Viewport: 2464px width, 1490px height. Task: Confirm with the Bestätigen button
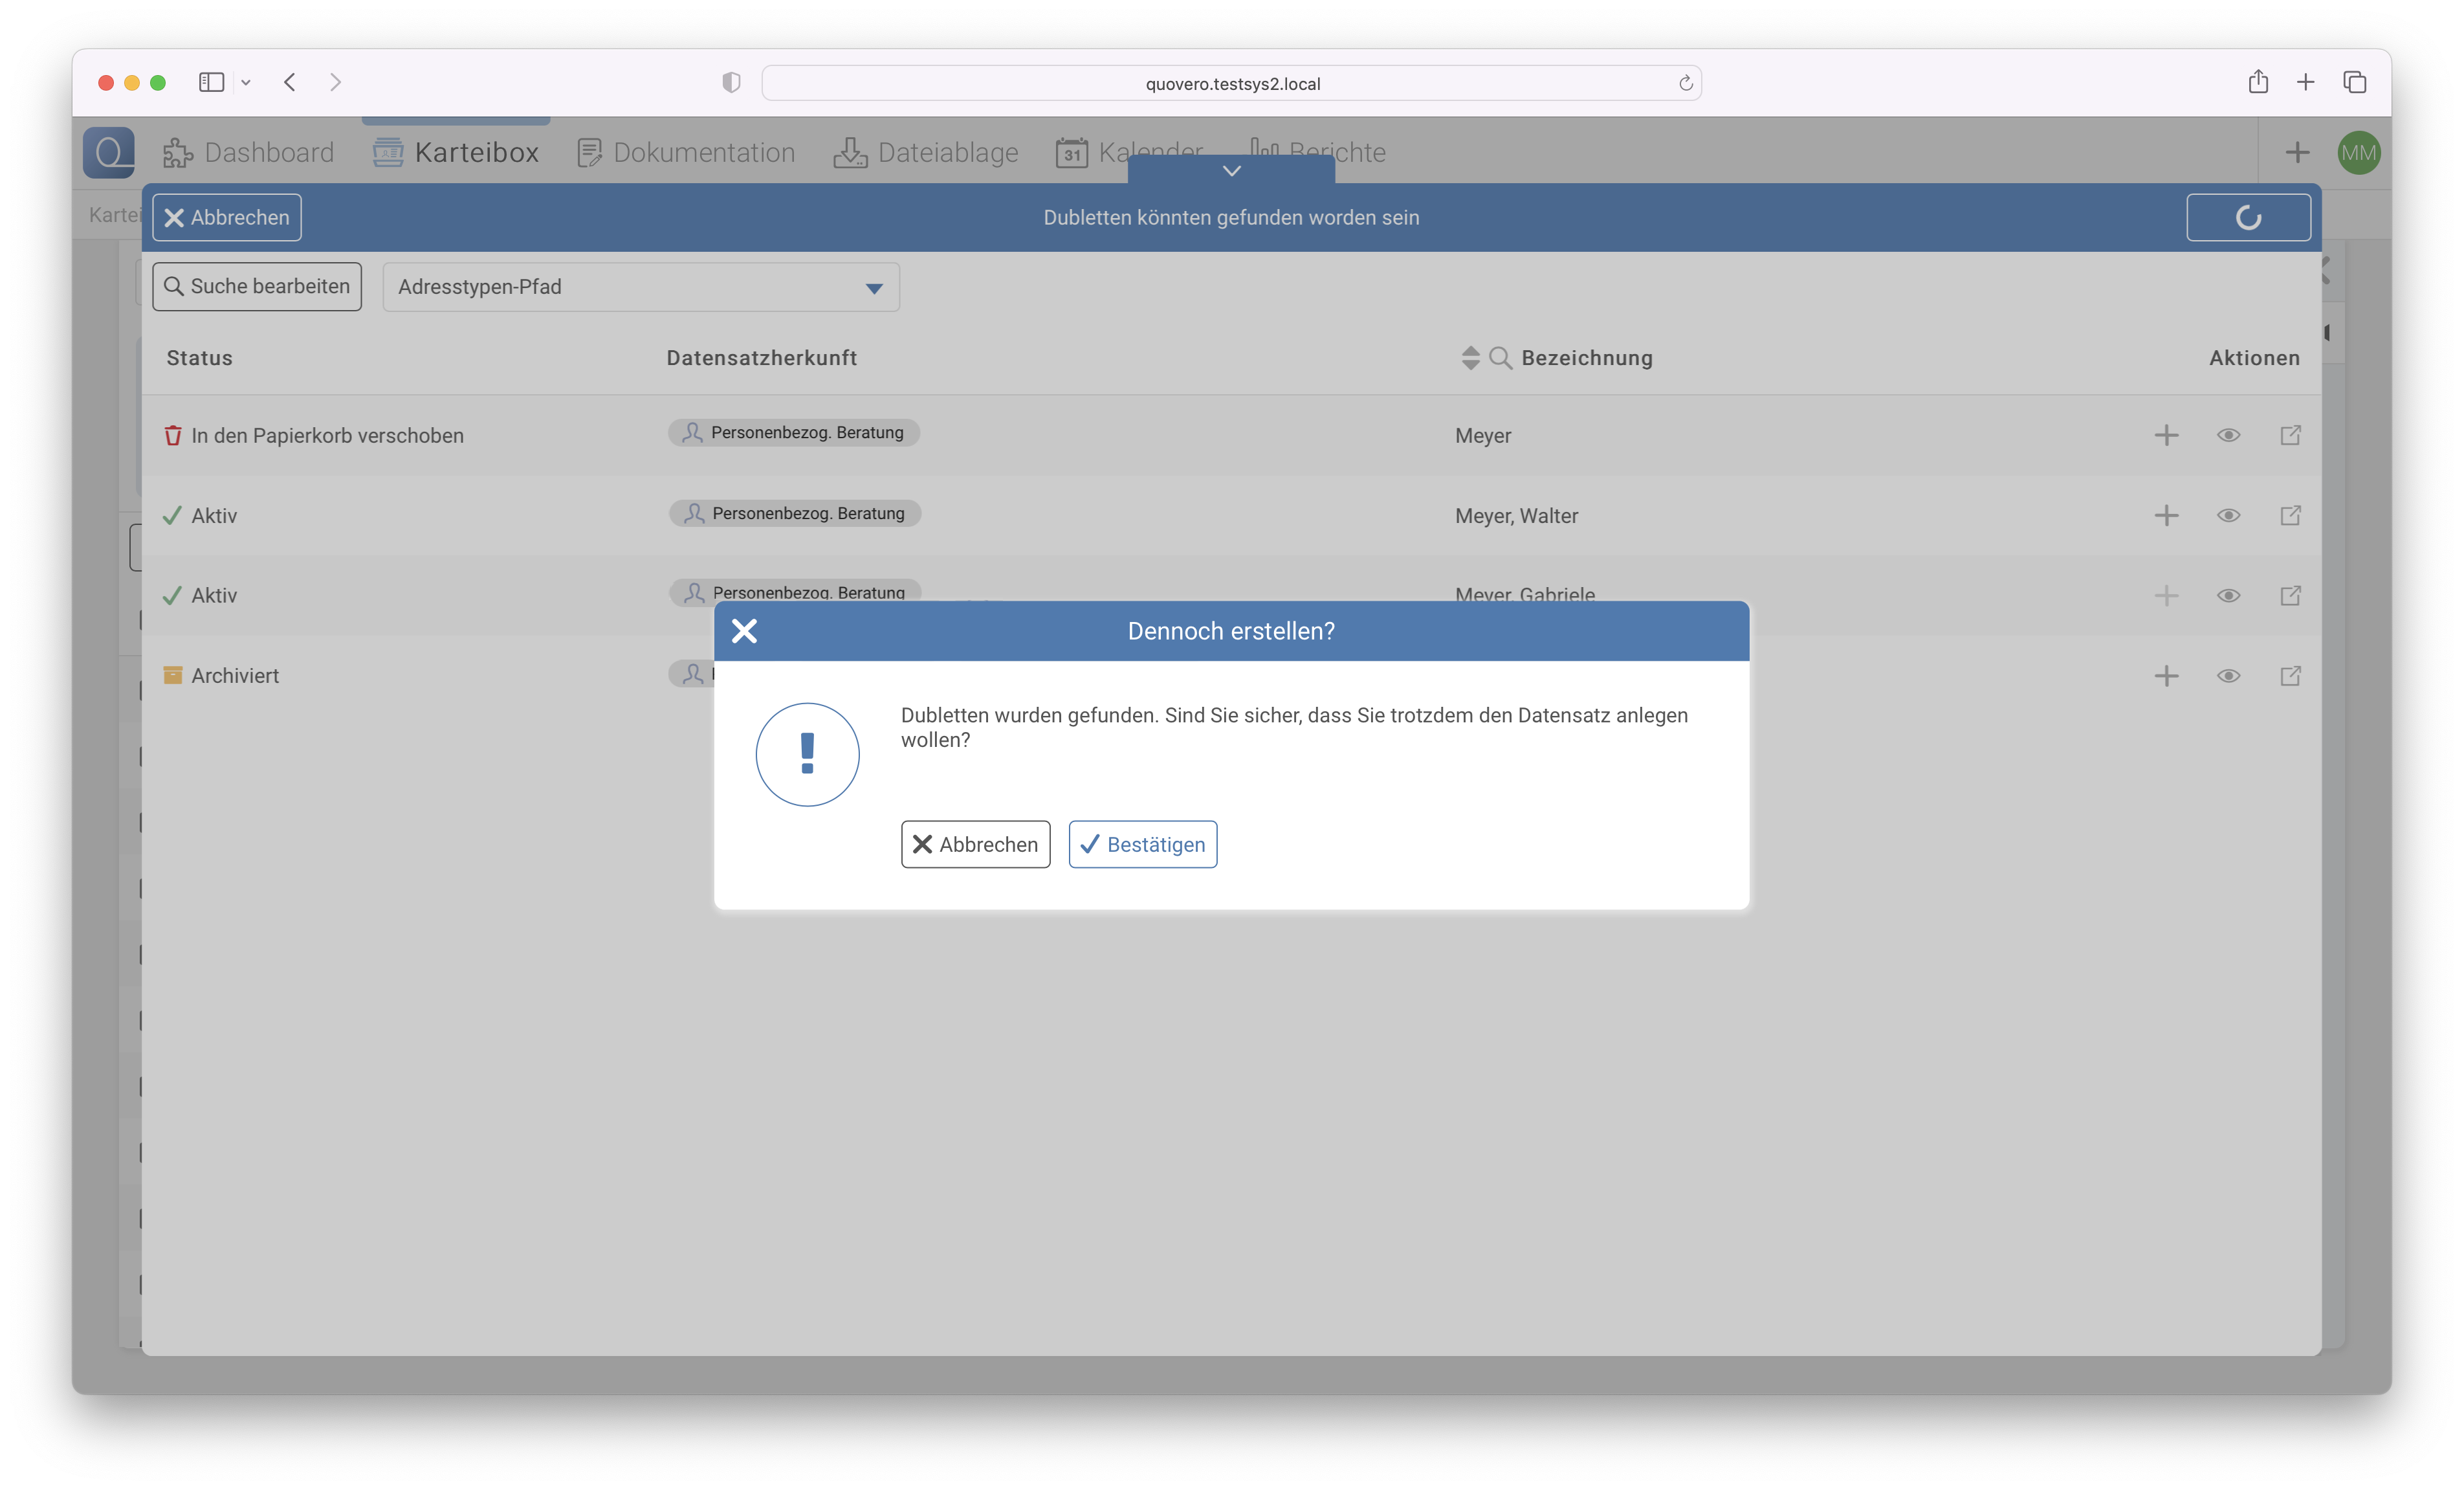1142,845
